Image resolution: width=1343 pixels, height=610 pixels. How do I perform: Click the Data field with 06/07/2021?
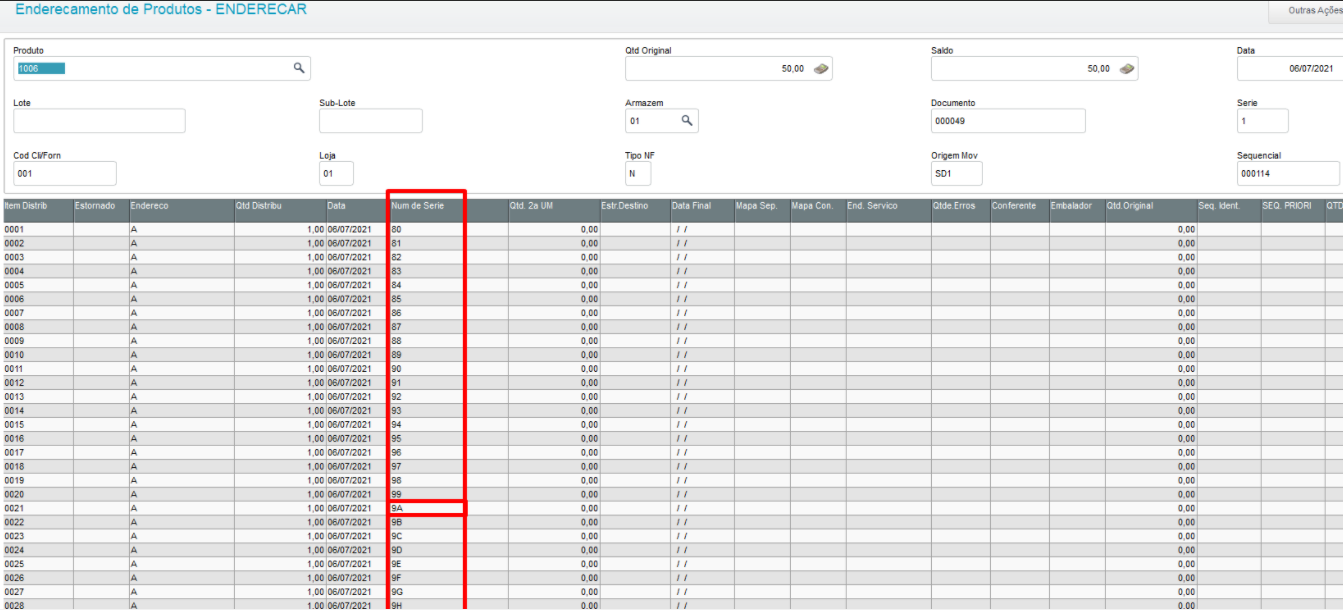[1290, 68]
